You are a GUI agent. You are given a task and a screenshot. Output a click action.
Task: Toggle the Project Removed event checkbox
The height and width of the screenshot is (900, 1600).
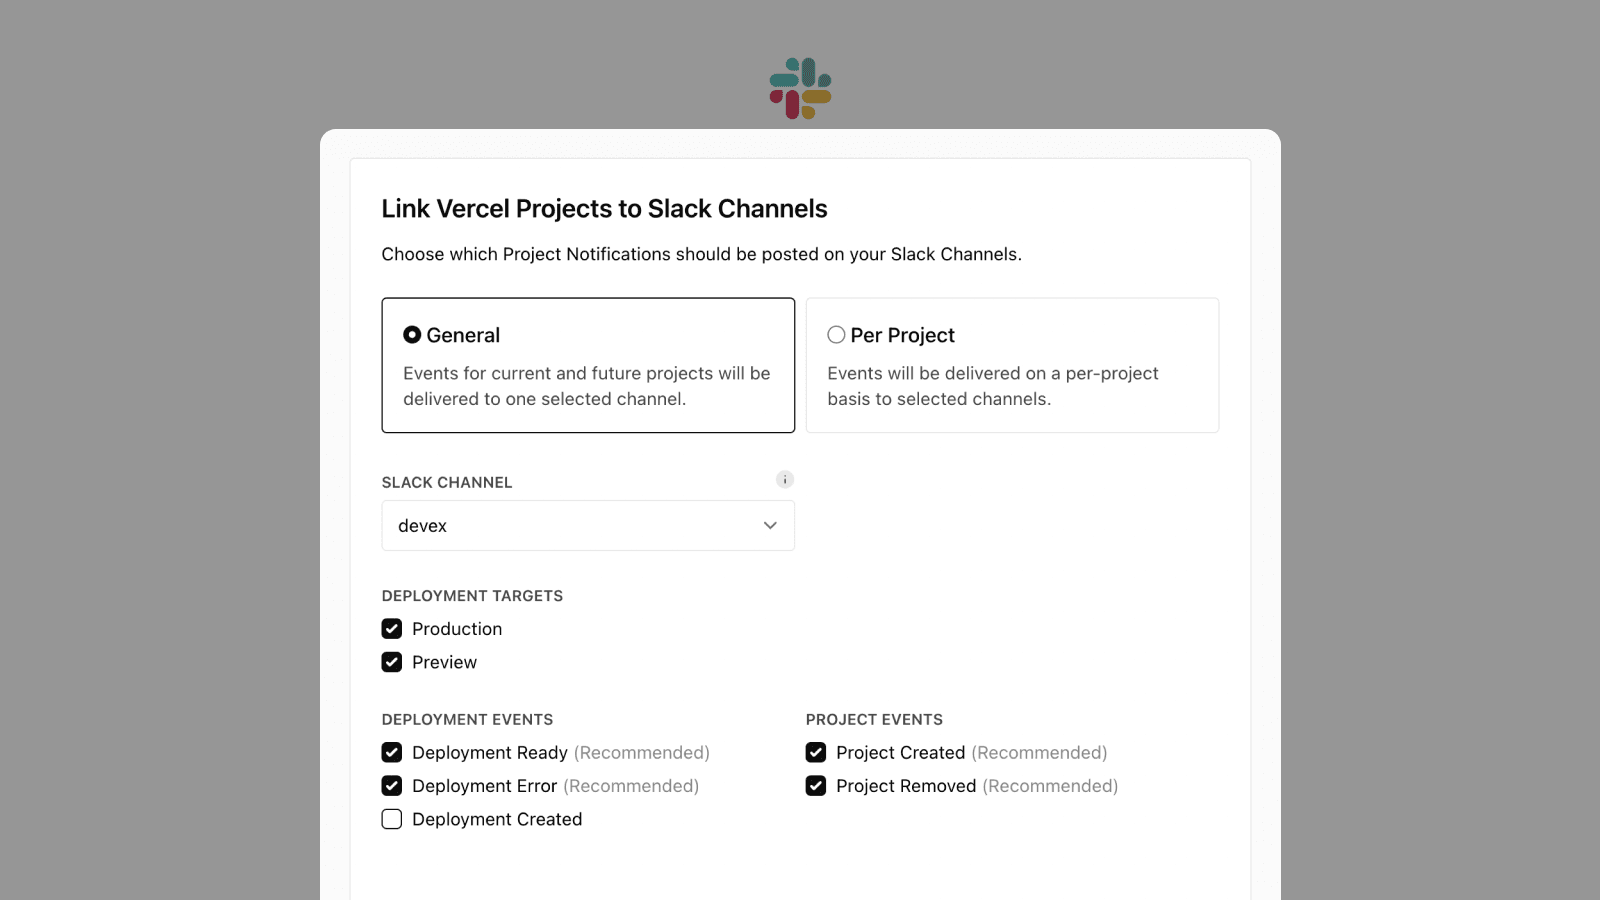[x=816, y=786]
